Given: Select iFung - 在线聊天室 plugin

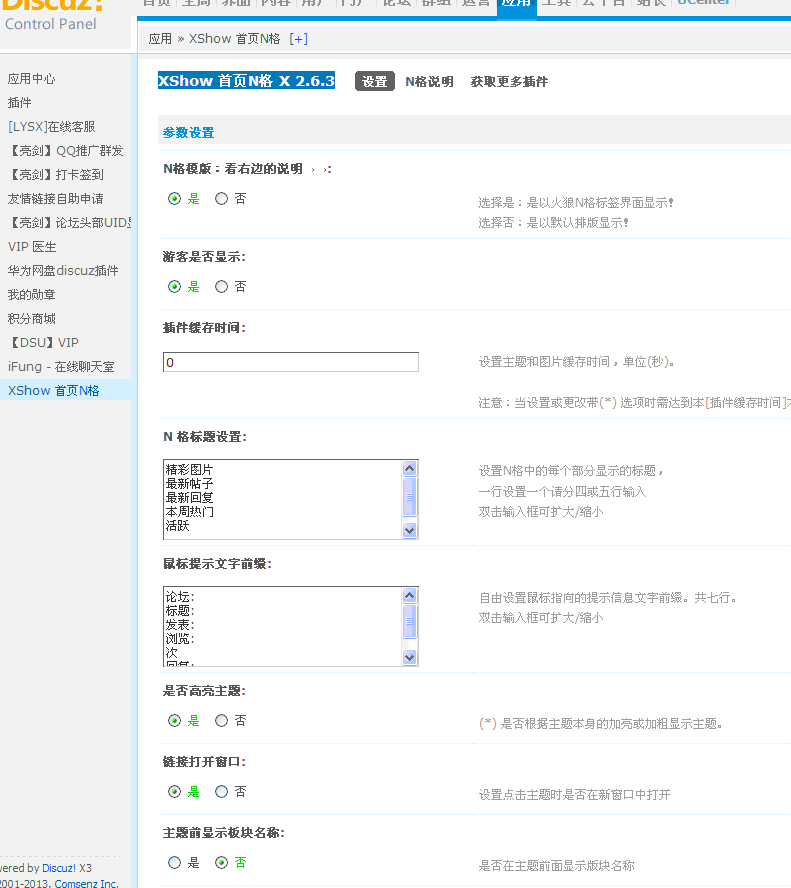Looking at the screenshot, I should click(x=64, y=366).
